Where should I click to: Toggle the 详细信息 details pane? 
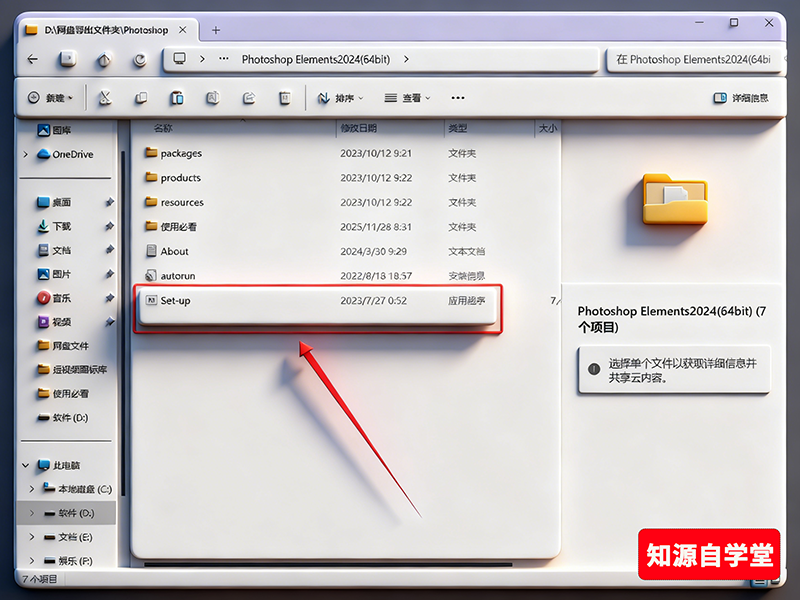point(741,98)
